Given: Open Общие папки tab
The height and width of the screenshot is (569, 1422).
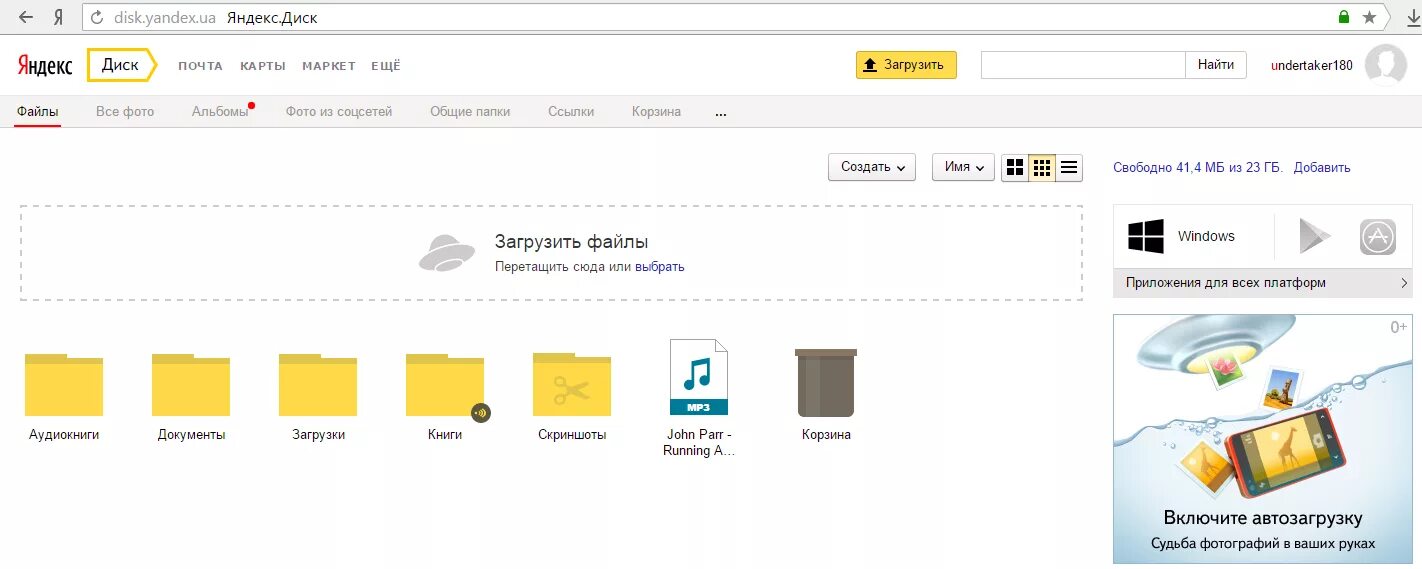Looking at the screenshot, I should coord(470,112).
